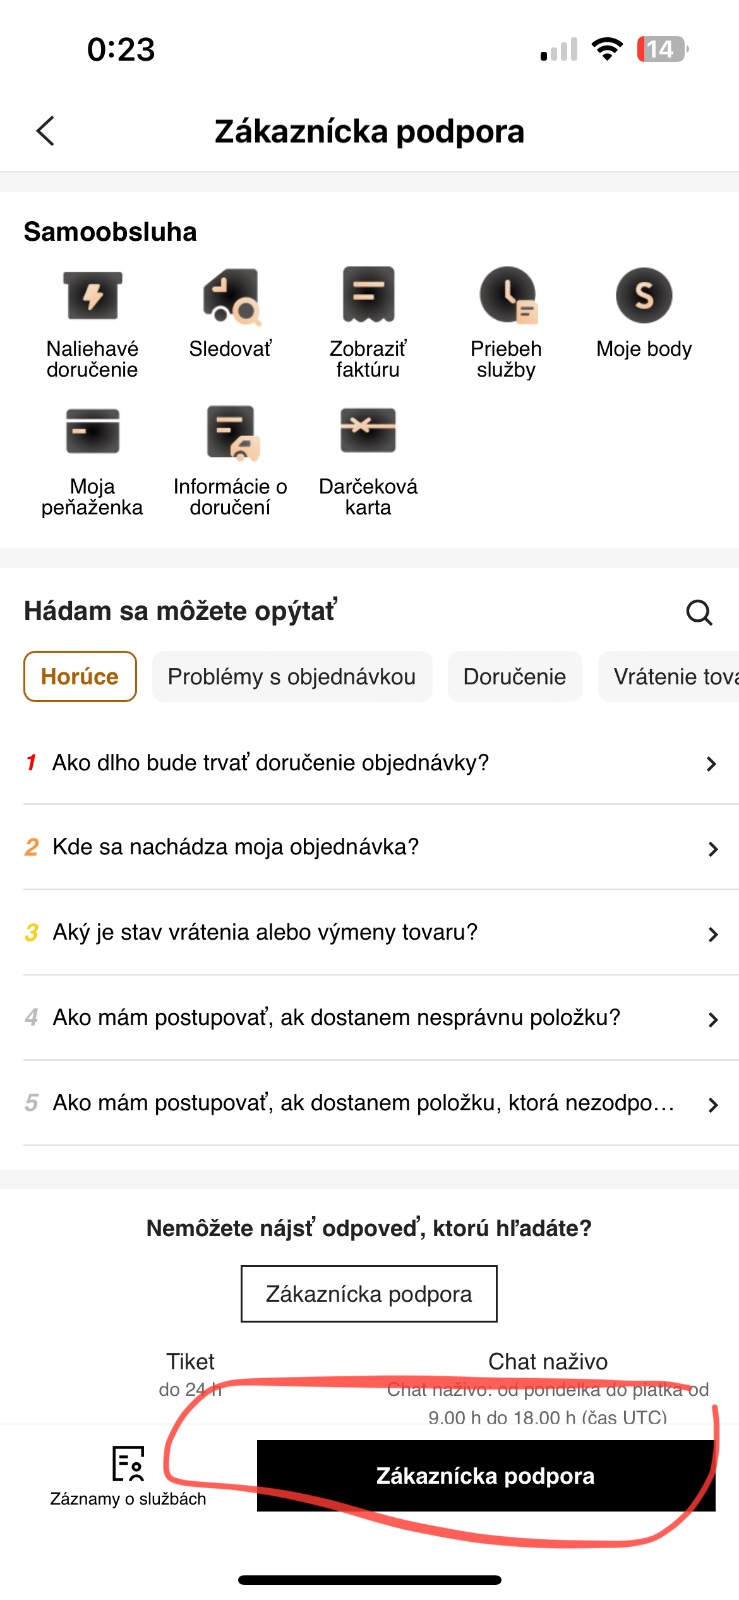Tap the search magnifier icon
The width and height of the screenshot is (739, 1600).
click(x=699, y=612)
